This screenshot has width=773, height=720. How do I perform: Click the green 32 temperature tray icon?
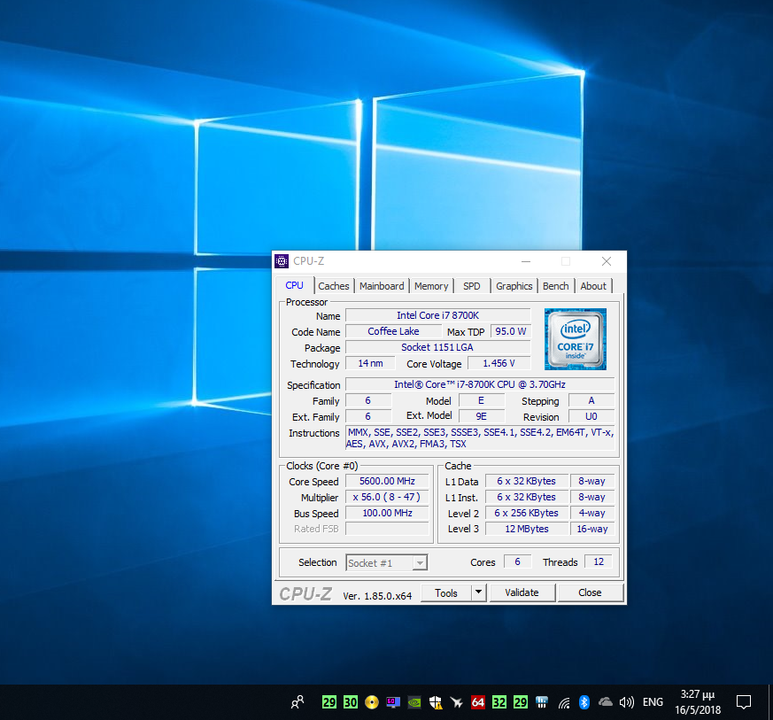pyautogui.click(x=499, y=702)
